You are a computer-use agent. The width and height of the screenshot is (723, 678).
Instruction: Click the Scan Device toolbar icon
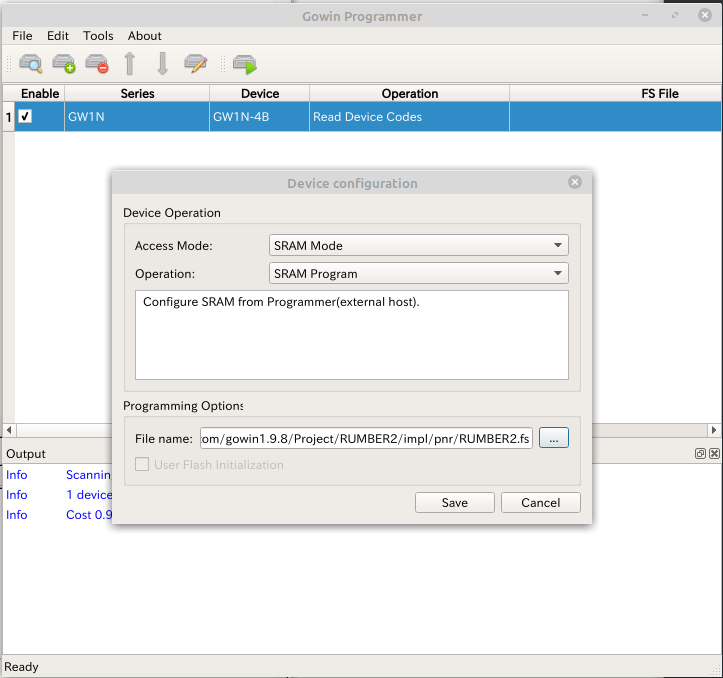[x=31, y=64]
